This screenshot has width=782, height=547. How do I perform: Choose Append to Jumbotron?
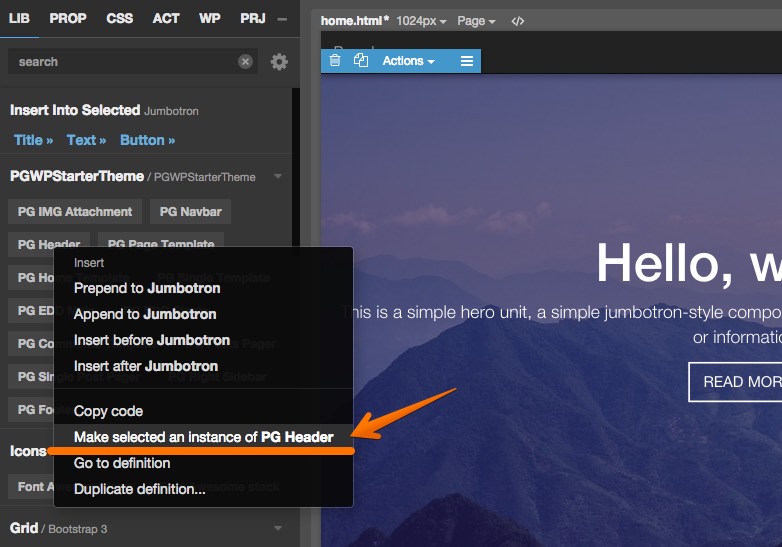[x=203, y=314]
